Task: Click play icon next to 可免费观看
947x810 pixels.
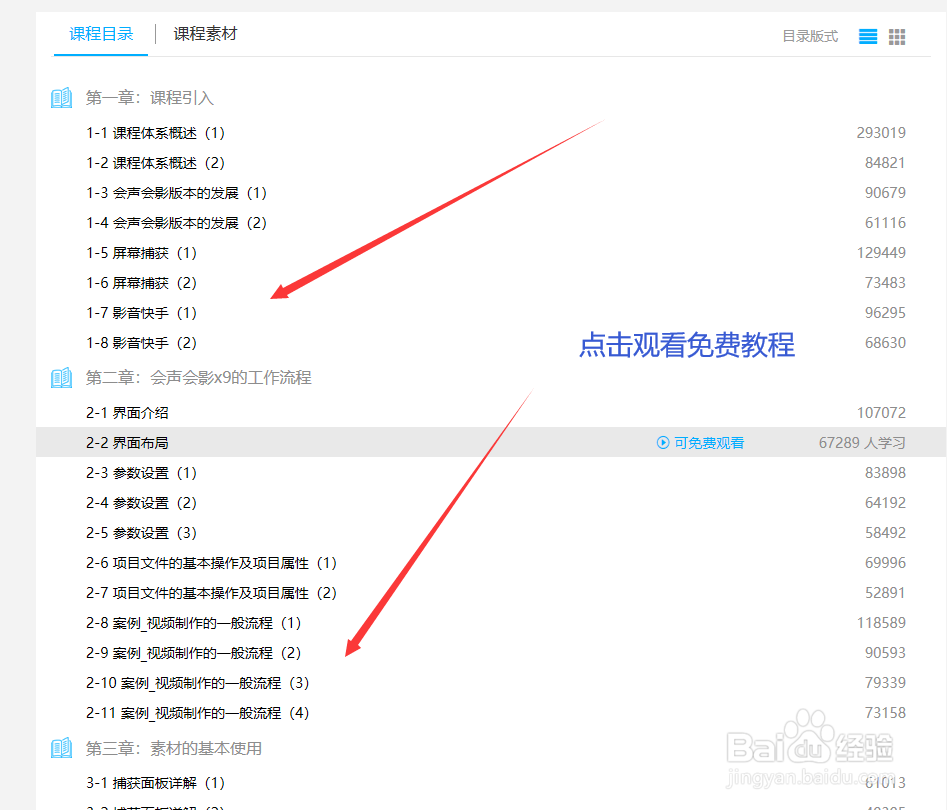Action: 663,443
